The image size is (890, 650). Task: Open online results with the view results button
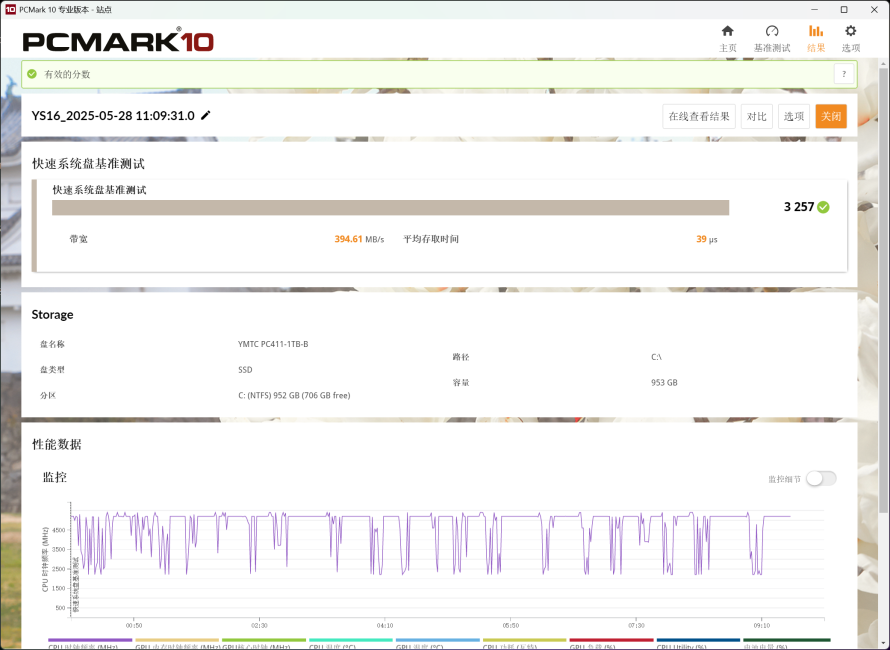pos(698,115)
